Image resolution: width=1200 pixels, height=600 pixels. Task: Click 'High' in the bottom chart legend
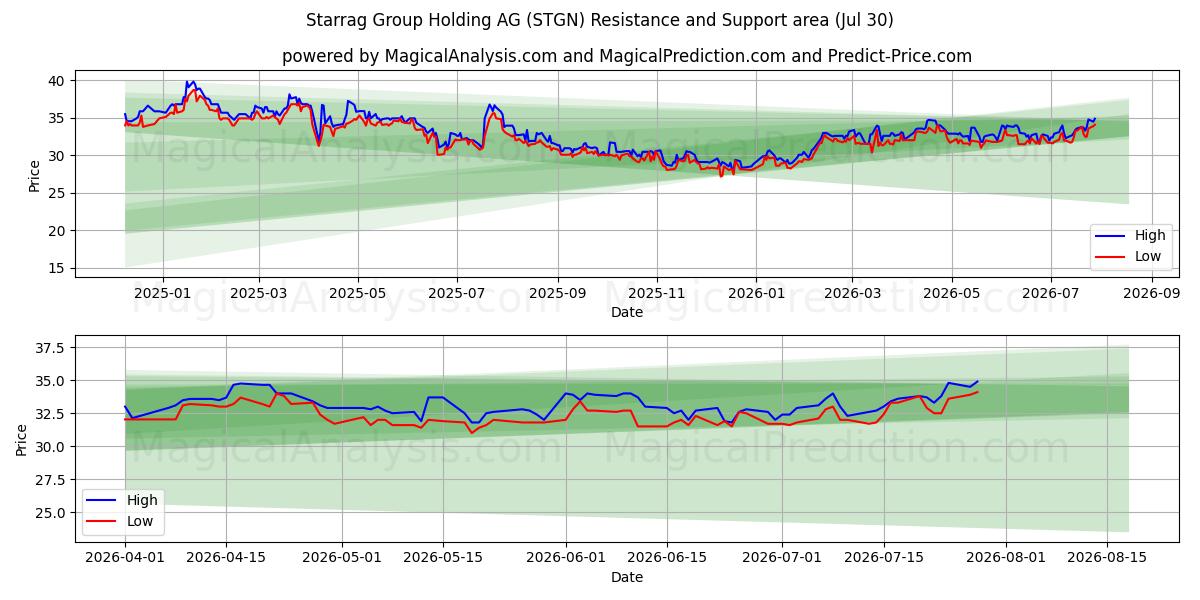141,500
